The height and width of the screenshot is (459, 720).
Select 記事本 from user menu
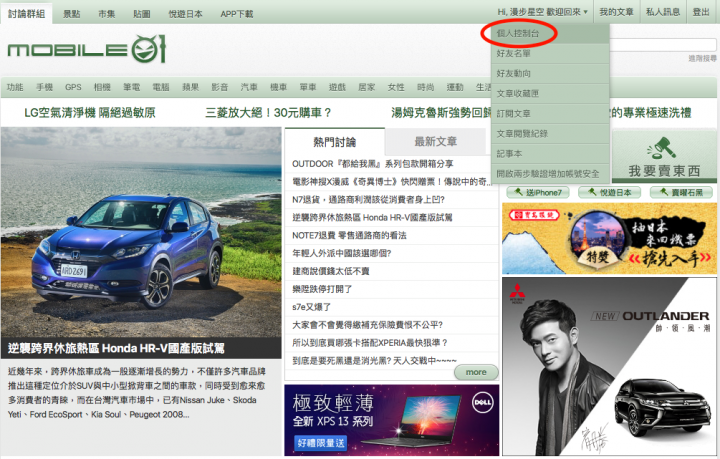(x=550, y=154)
